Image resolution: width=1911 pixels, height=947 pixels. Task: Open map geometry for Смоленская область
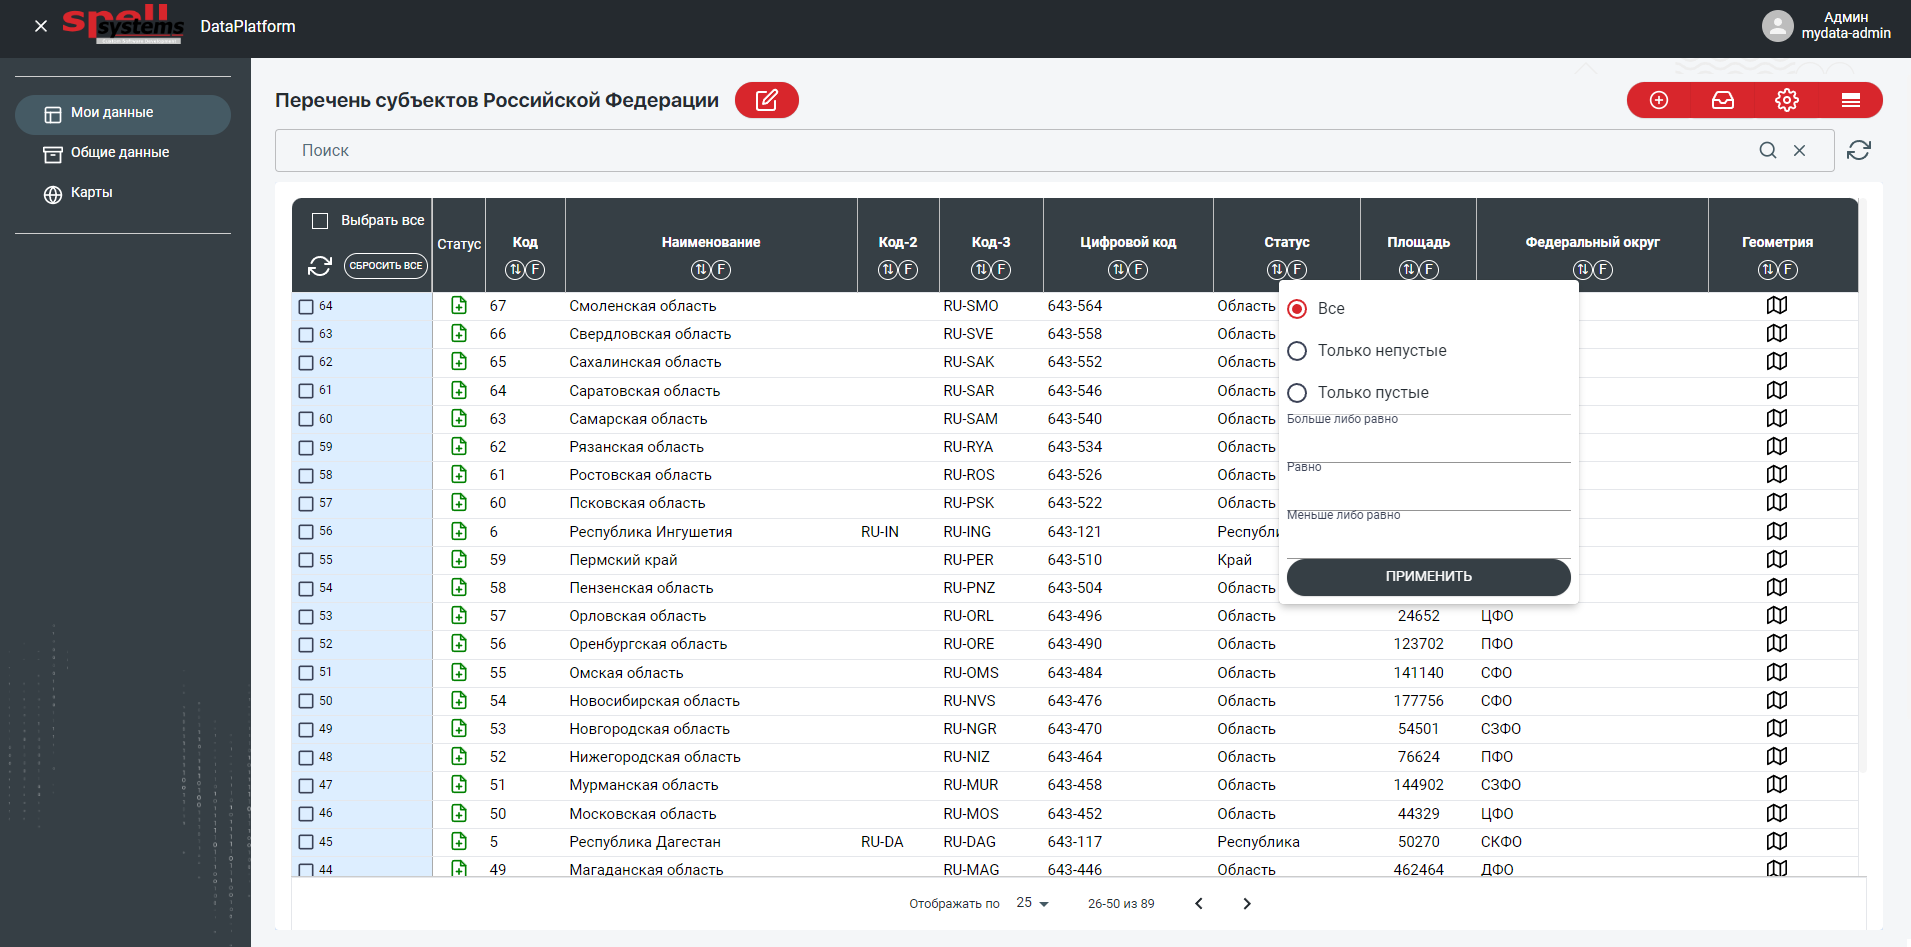[1777, 305]
